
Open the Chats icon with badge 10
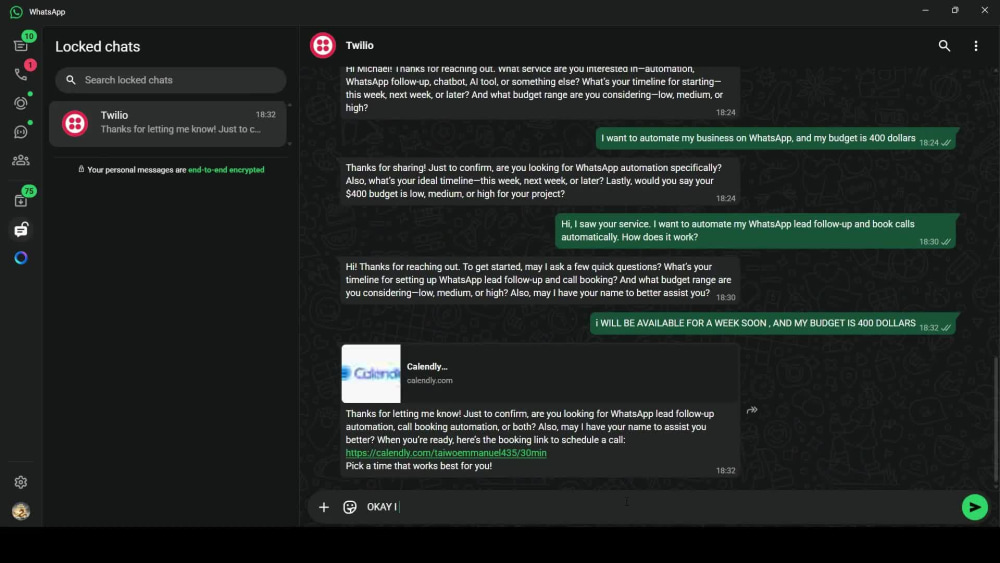21,45
